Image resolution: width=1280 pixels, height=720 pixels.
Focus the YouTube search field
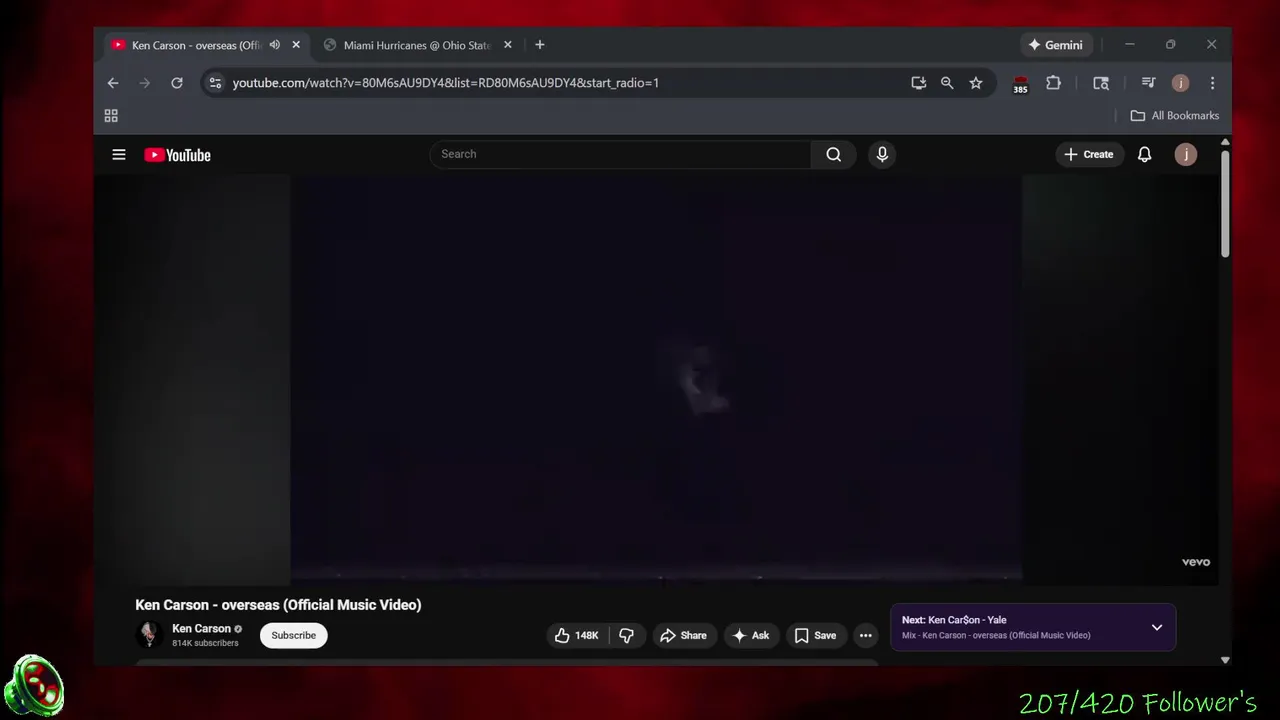coord(620,154)
